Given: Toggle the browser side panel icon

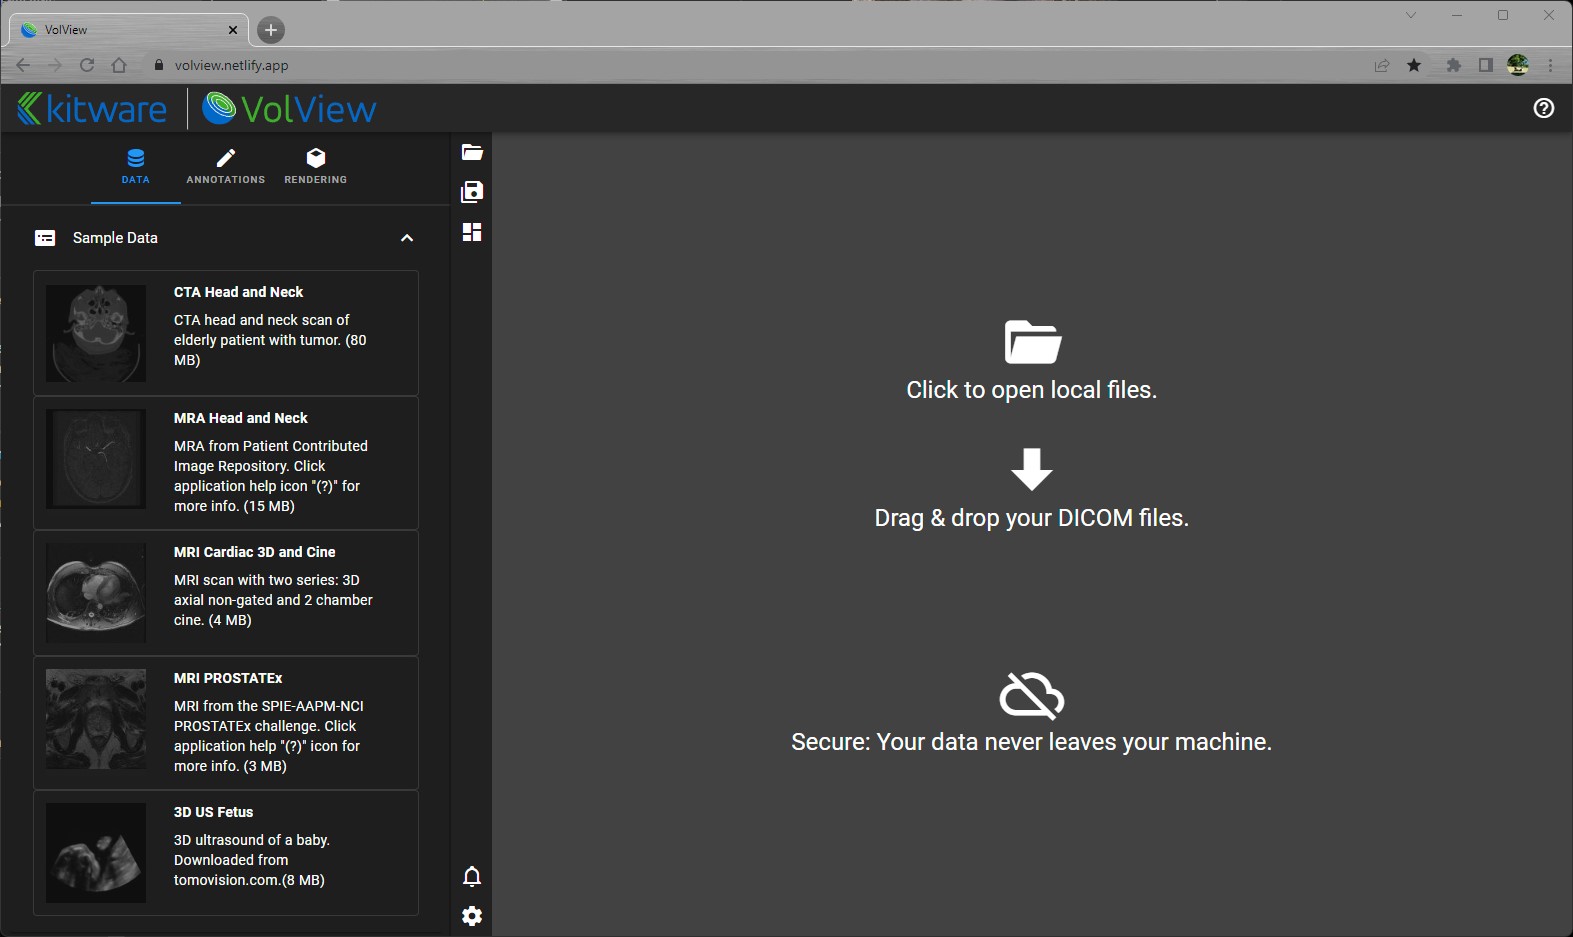Looking at the screenshot, I should click(1486, 65).
